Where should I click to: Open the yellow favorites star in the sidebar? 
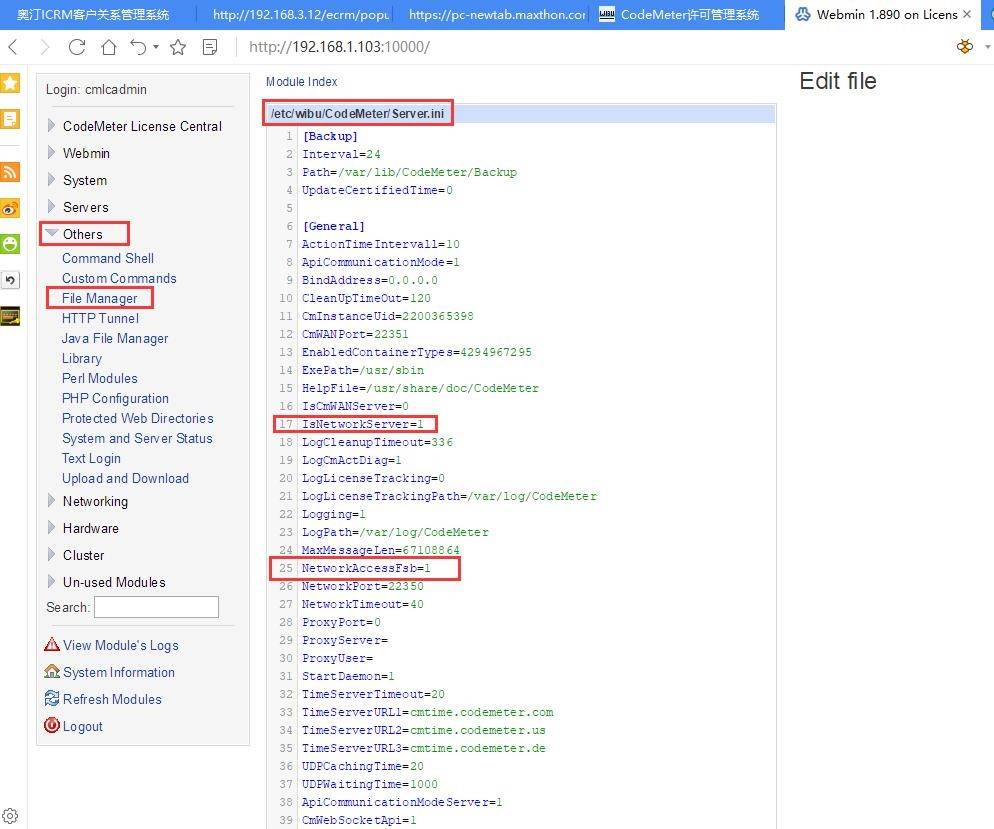pos(10,83)
